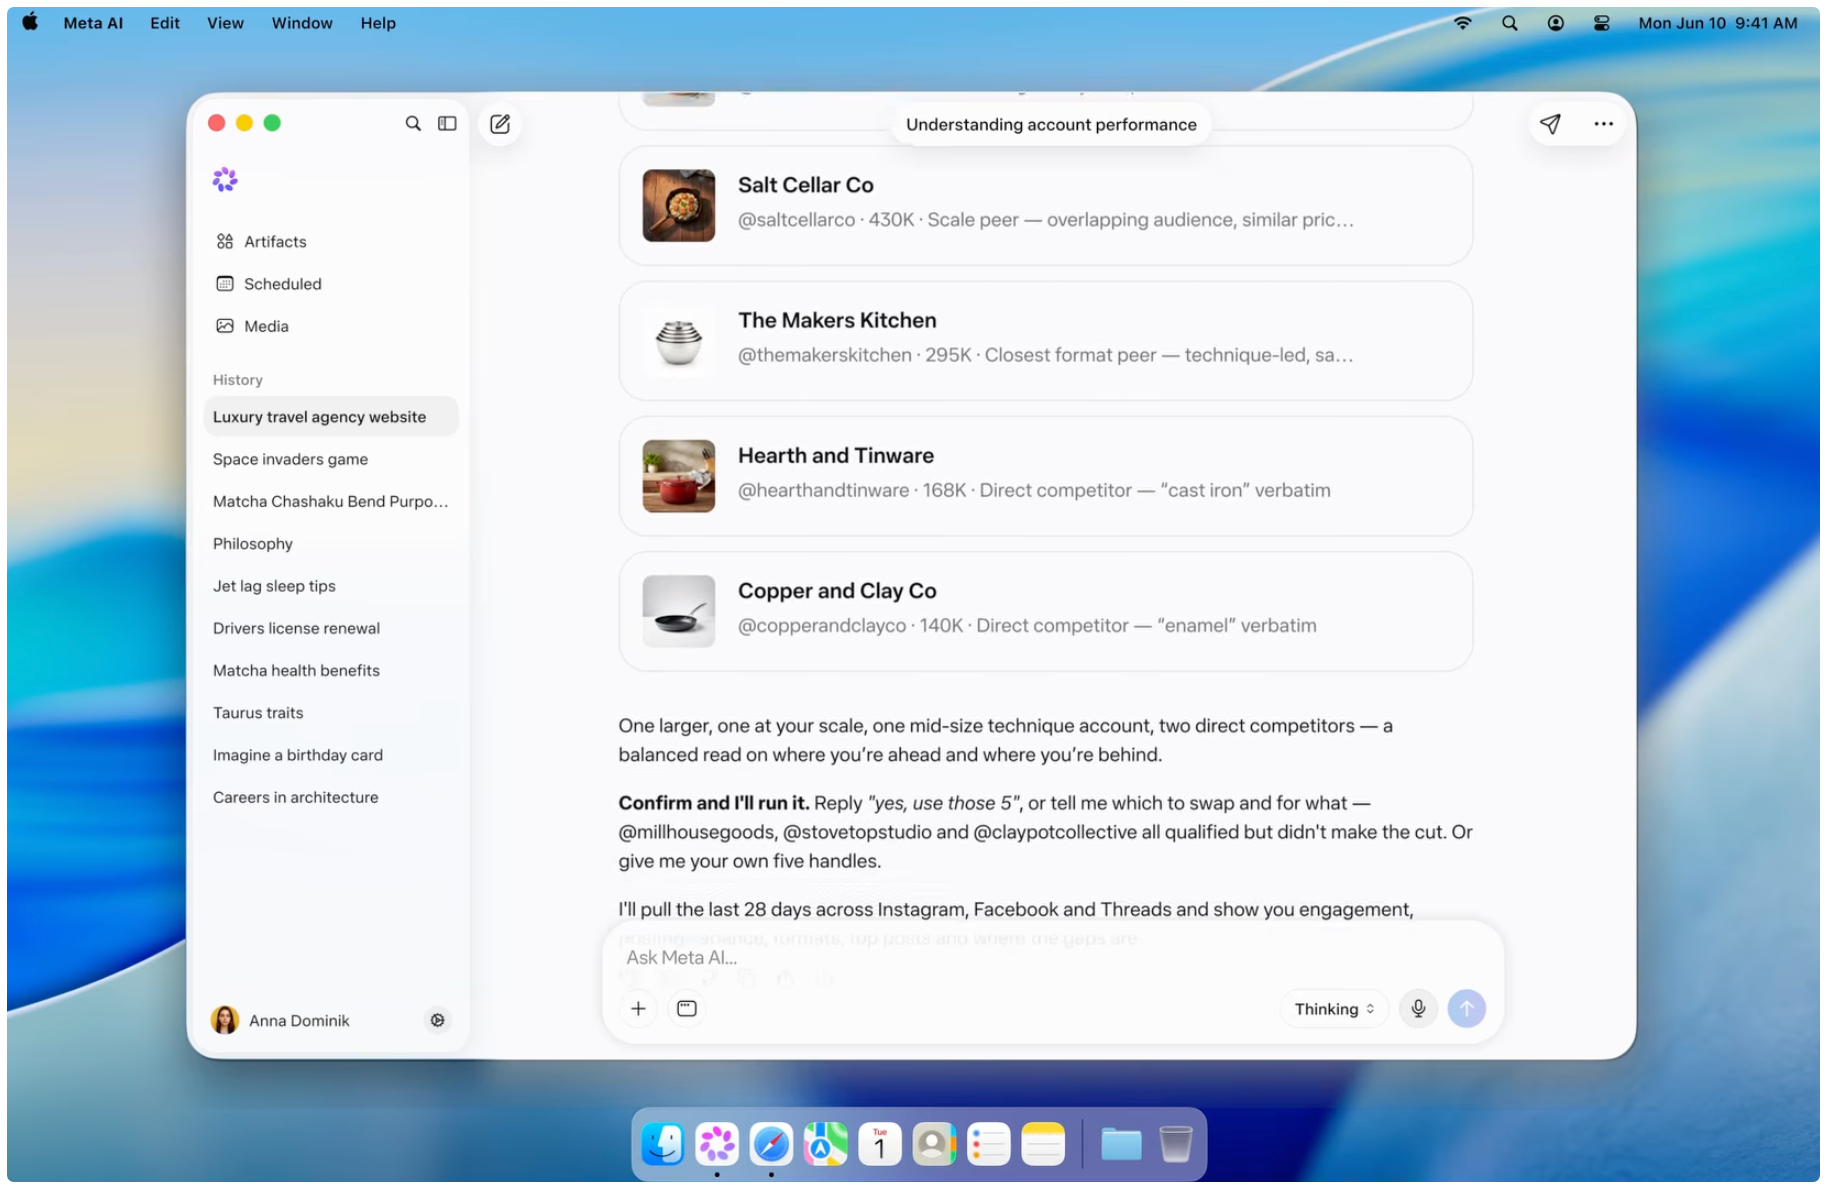1826x1188 pixels.
Task: Open the Matcha Chashaku Bend Purpo… chat
Action: click(x=331, y=501)
